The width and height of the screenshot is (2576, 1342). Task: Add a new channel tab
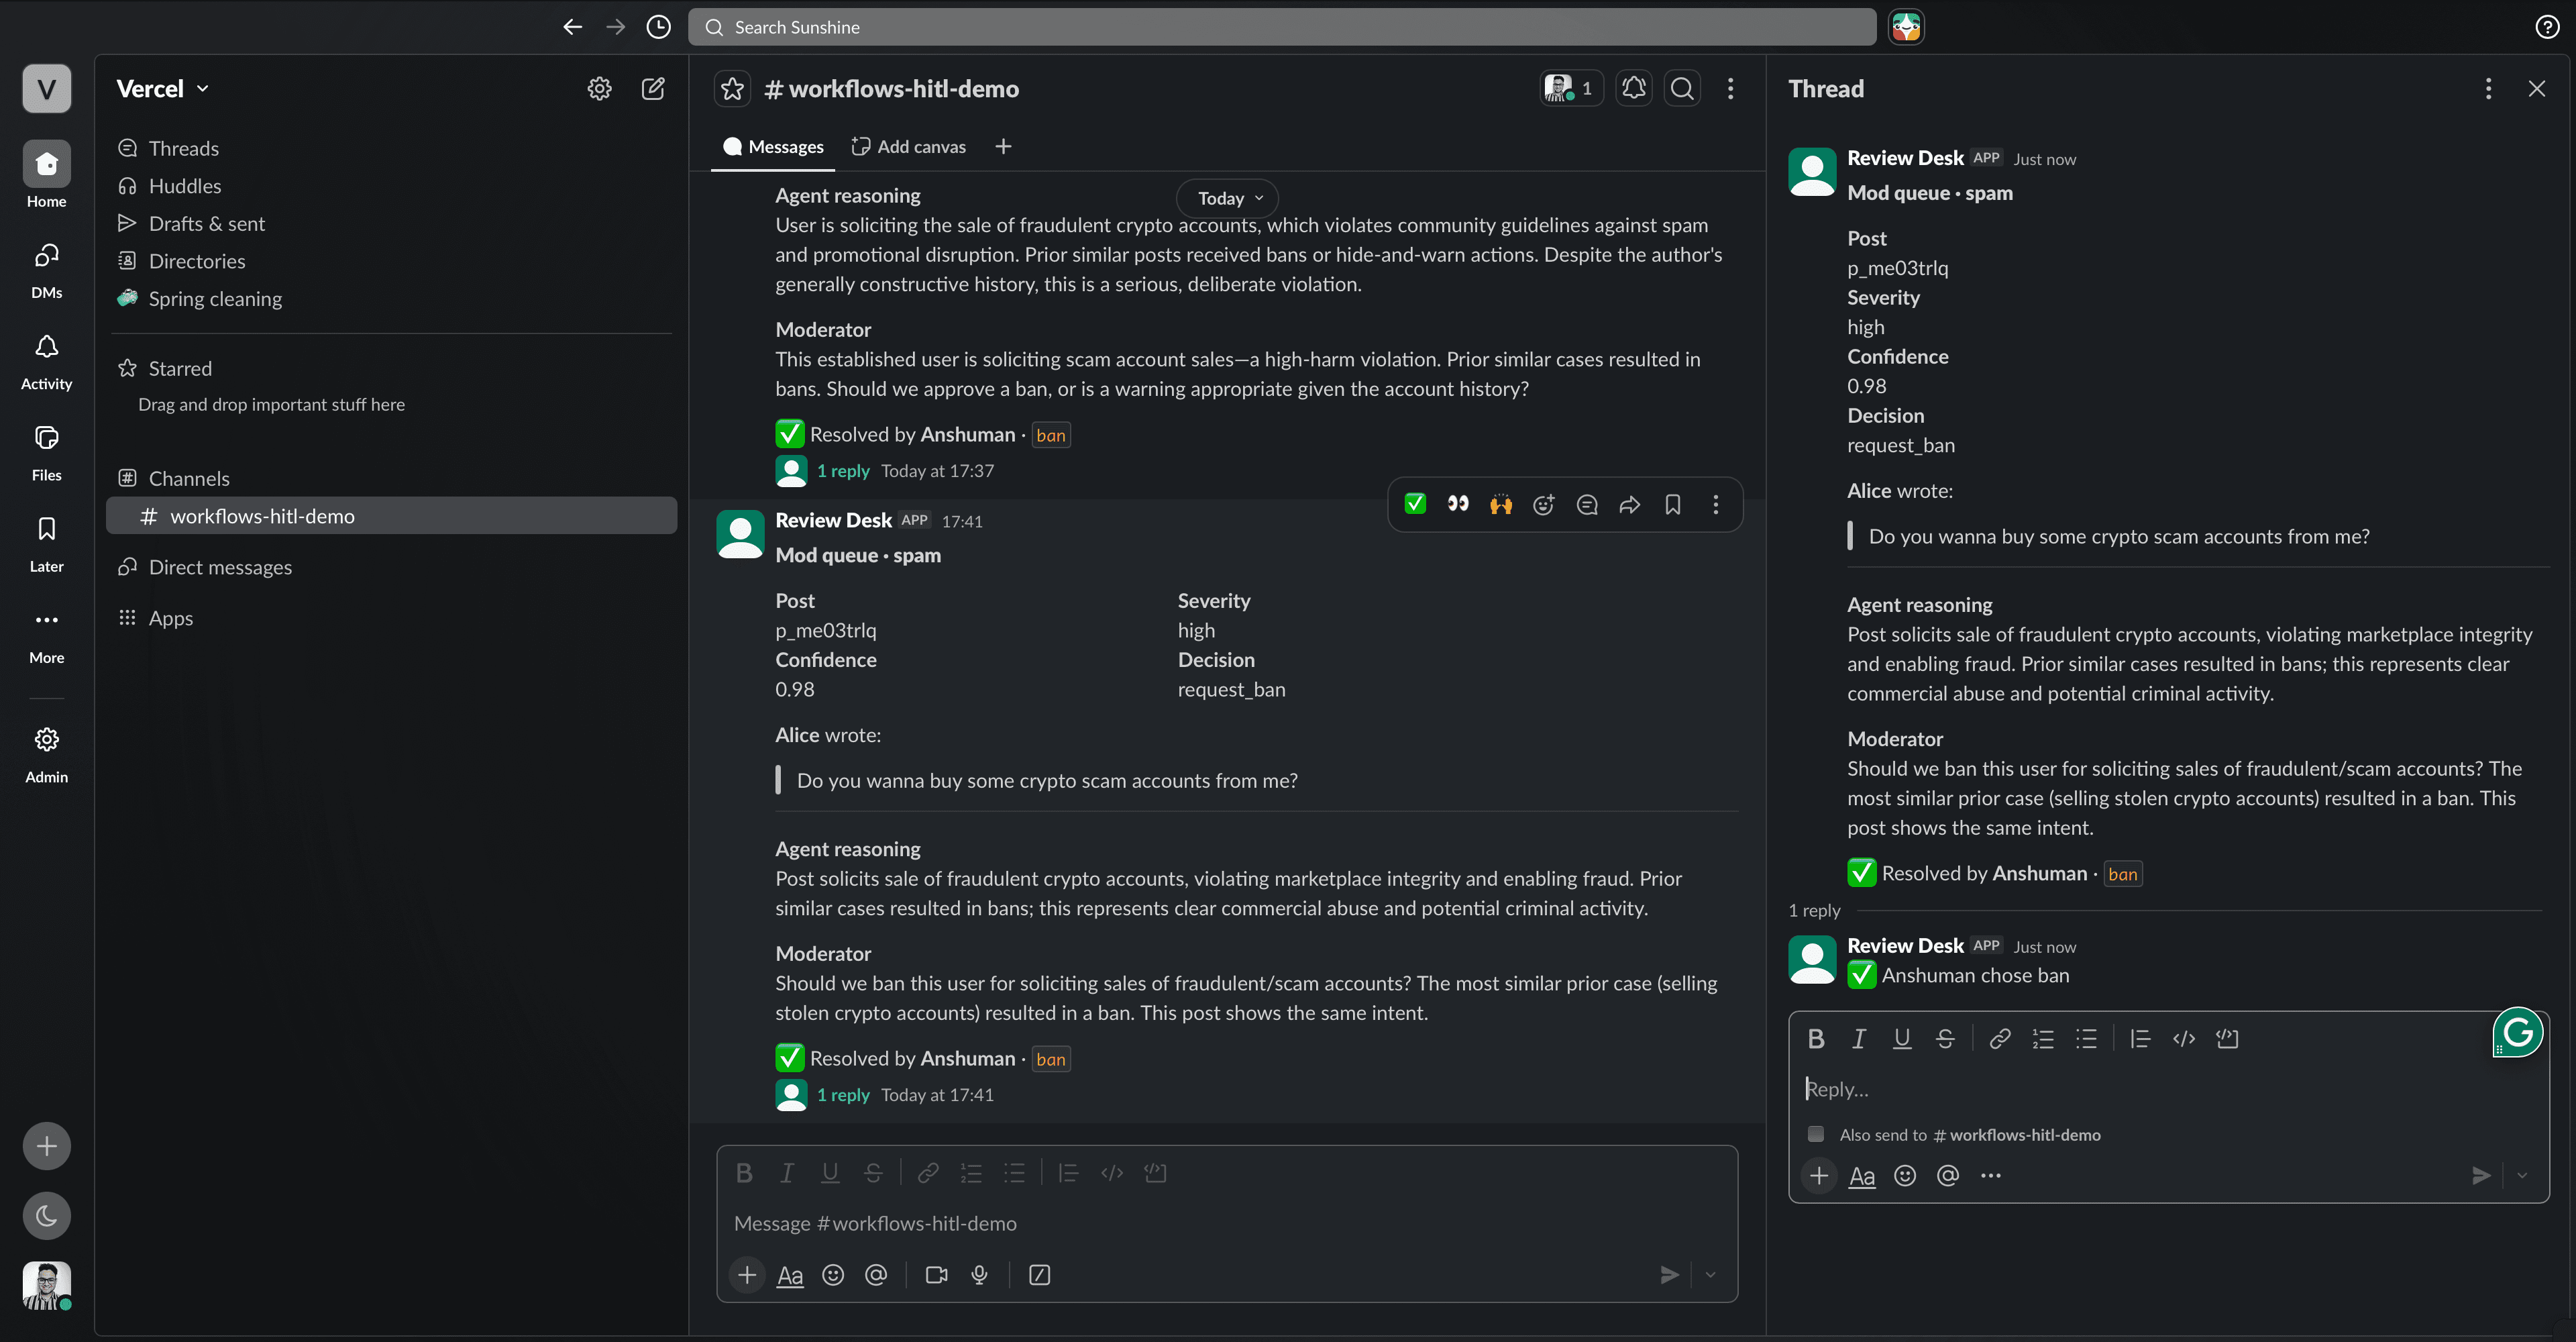pos(1003,147)
